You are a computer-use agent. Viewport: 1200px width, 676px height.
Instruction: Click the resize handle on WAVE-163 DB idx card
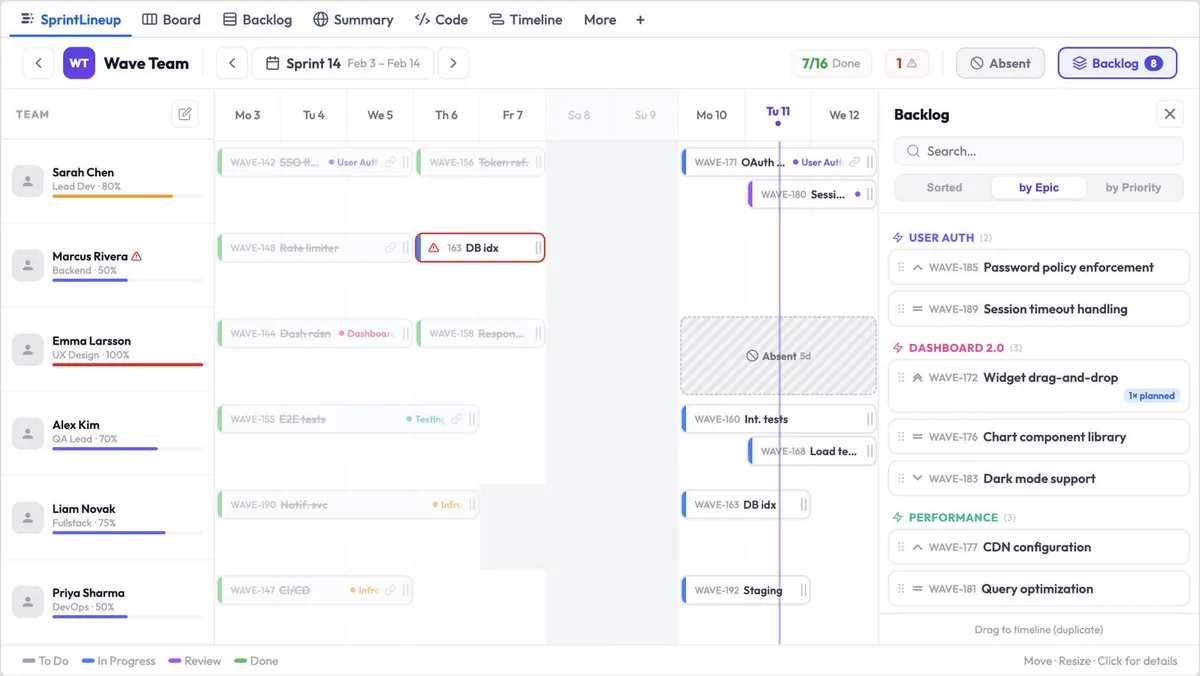click(x=803, y=505)
